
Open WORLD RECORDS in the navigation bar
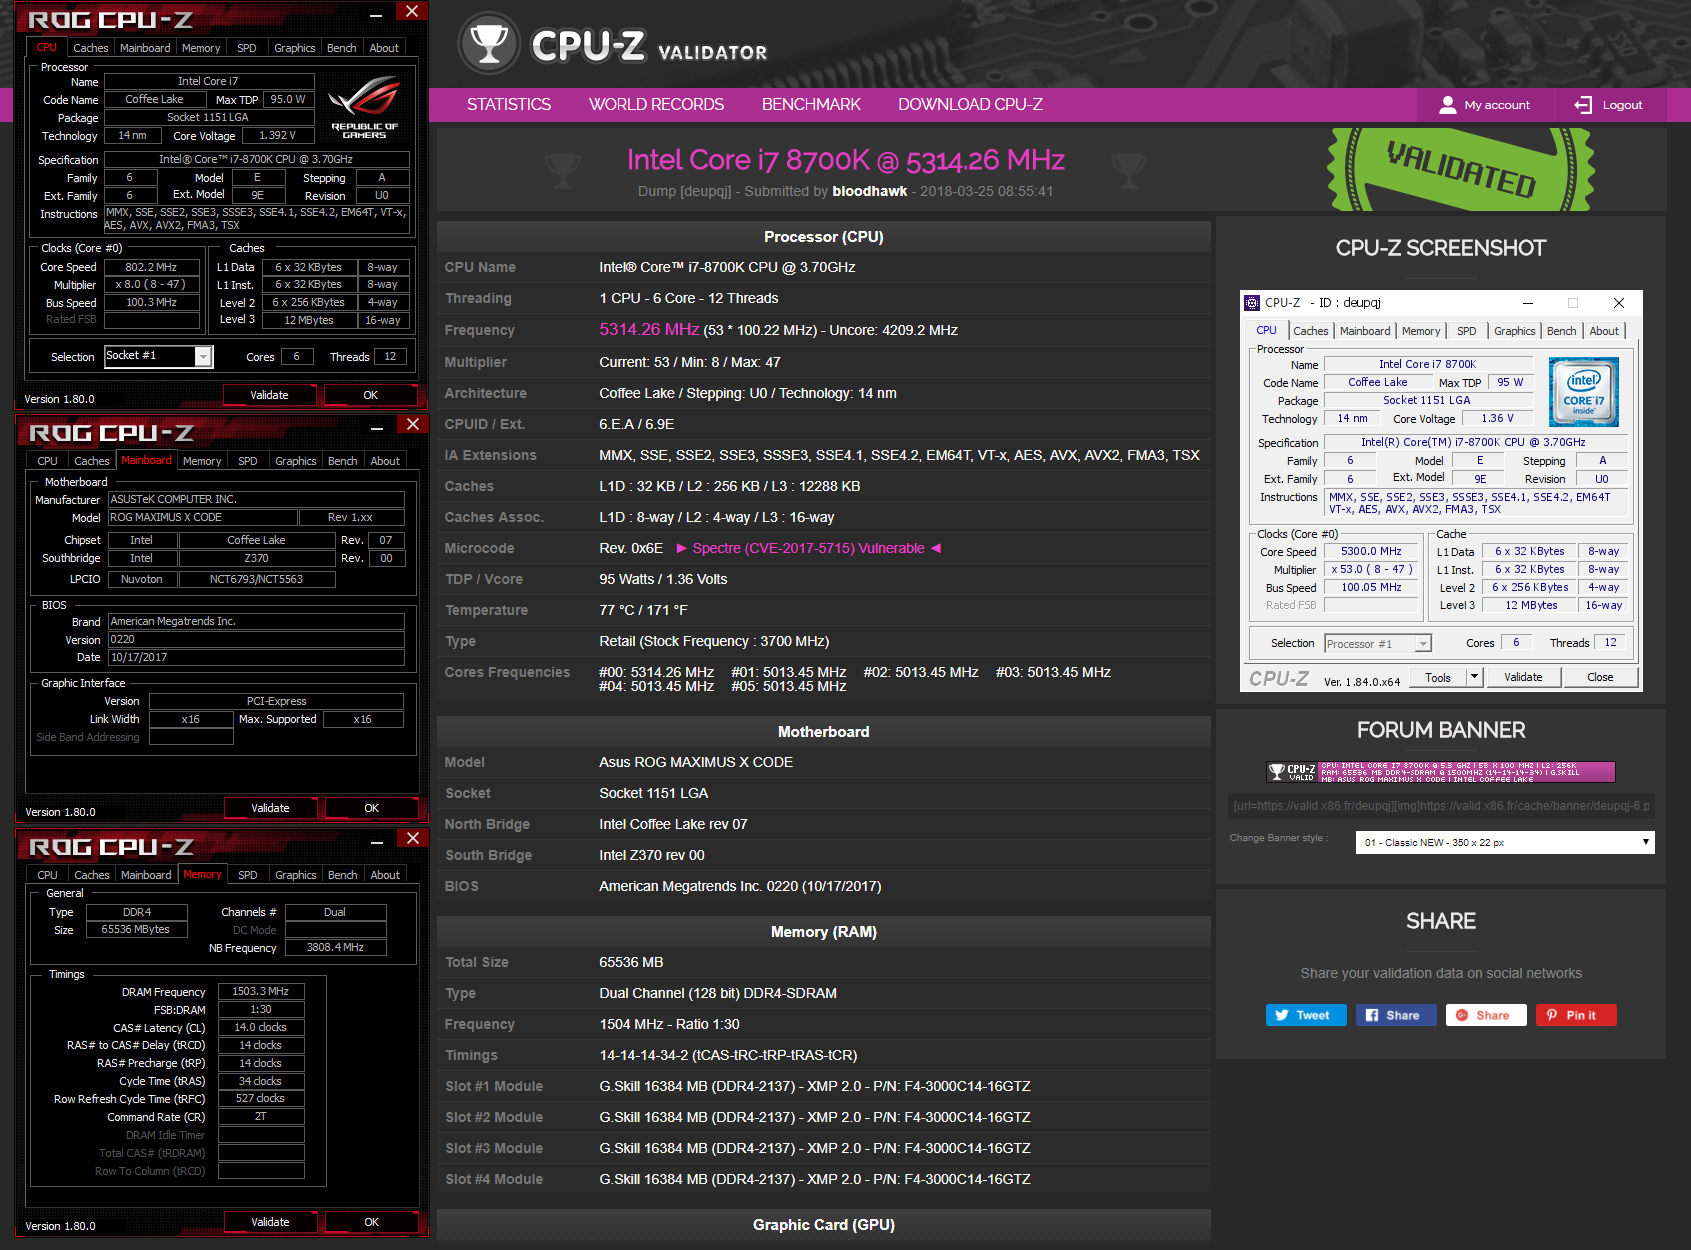656,104
